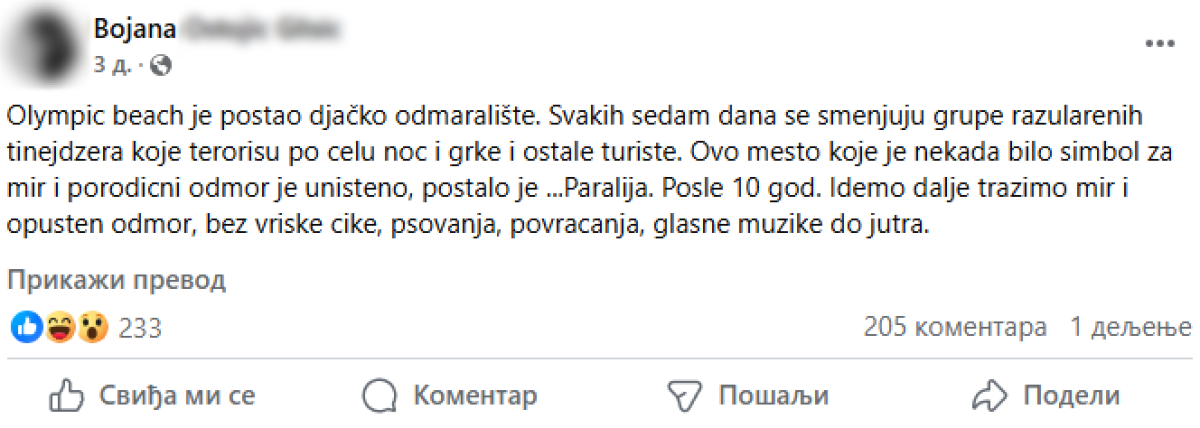Screen dimensions: 1200x428
Task: Click Прикажи превод to translate post
Action: pyautogui.click(x=118, y=280)
